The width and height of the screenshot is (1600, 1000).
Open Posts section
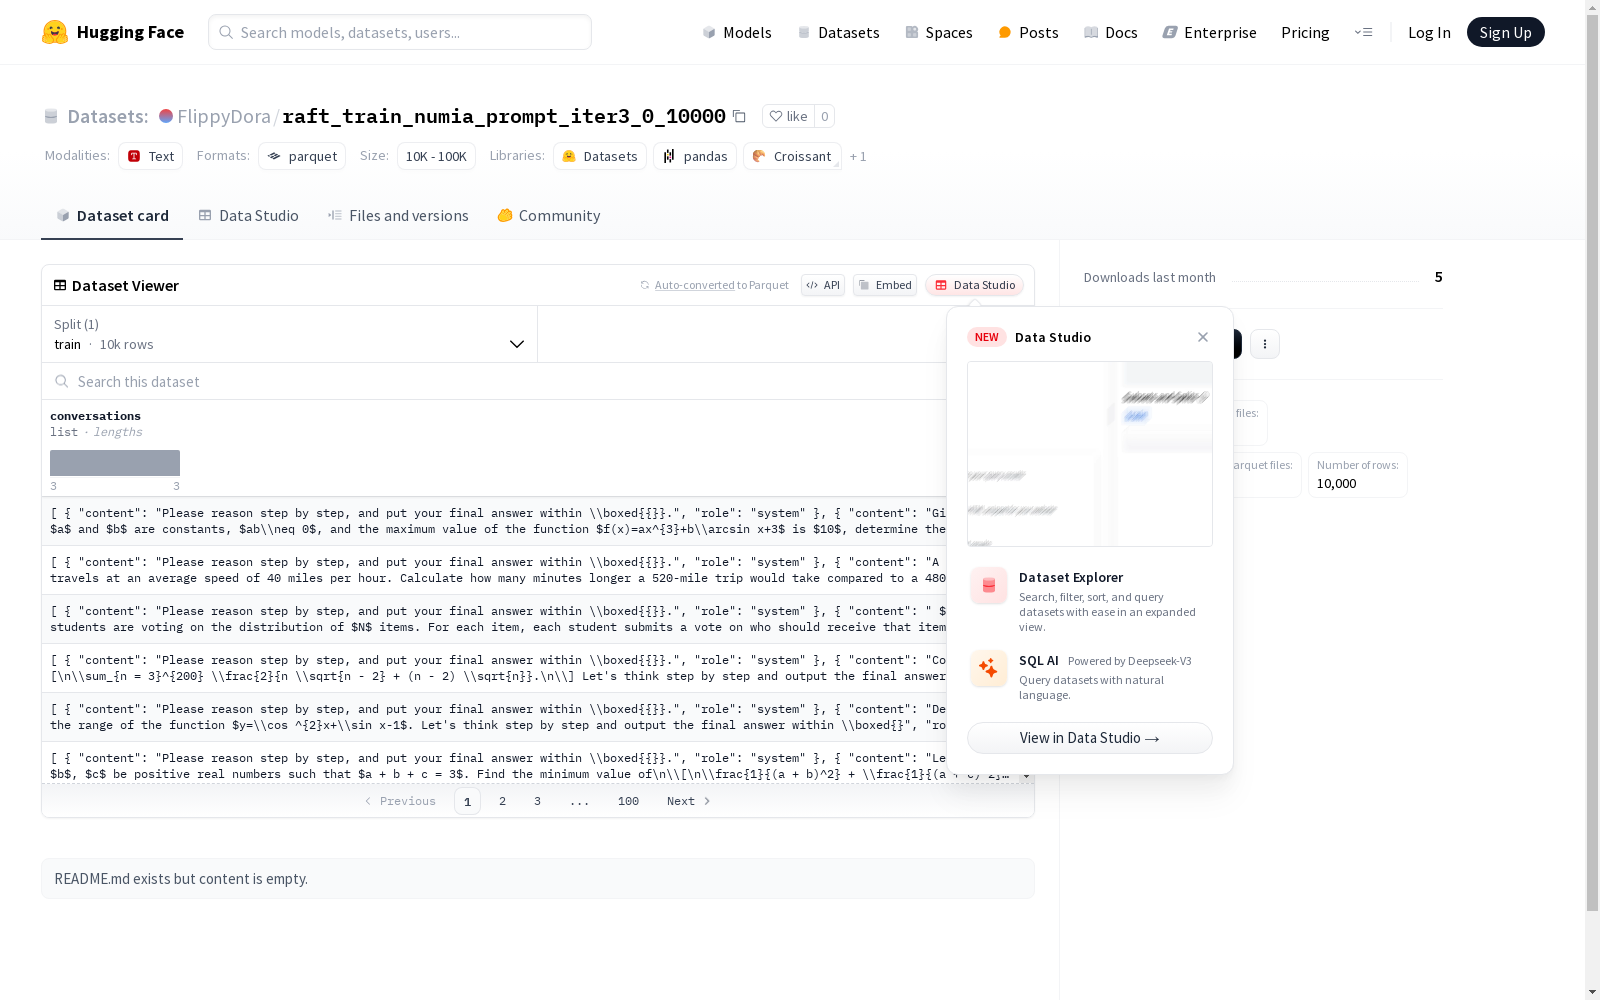(x=1028, y=32)
